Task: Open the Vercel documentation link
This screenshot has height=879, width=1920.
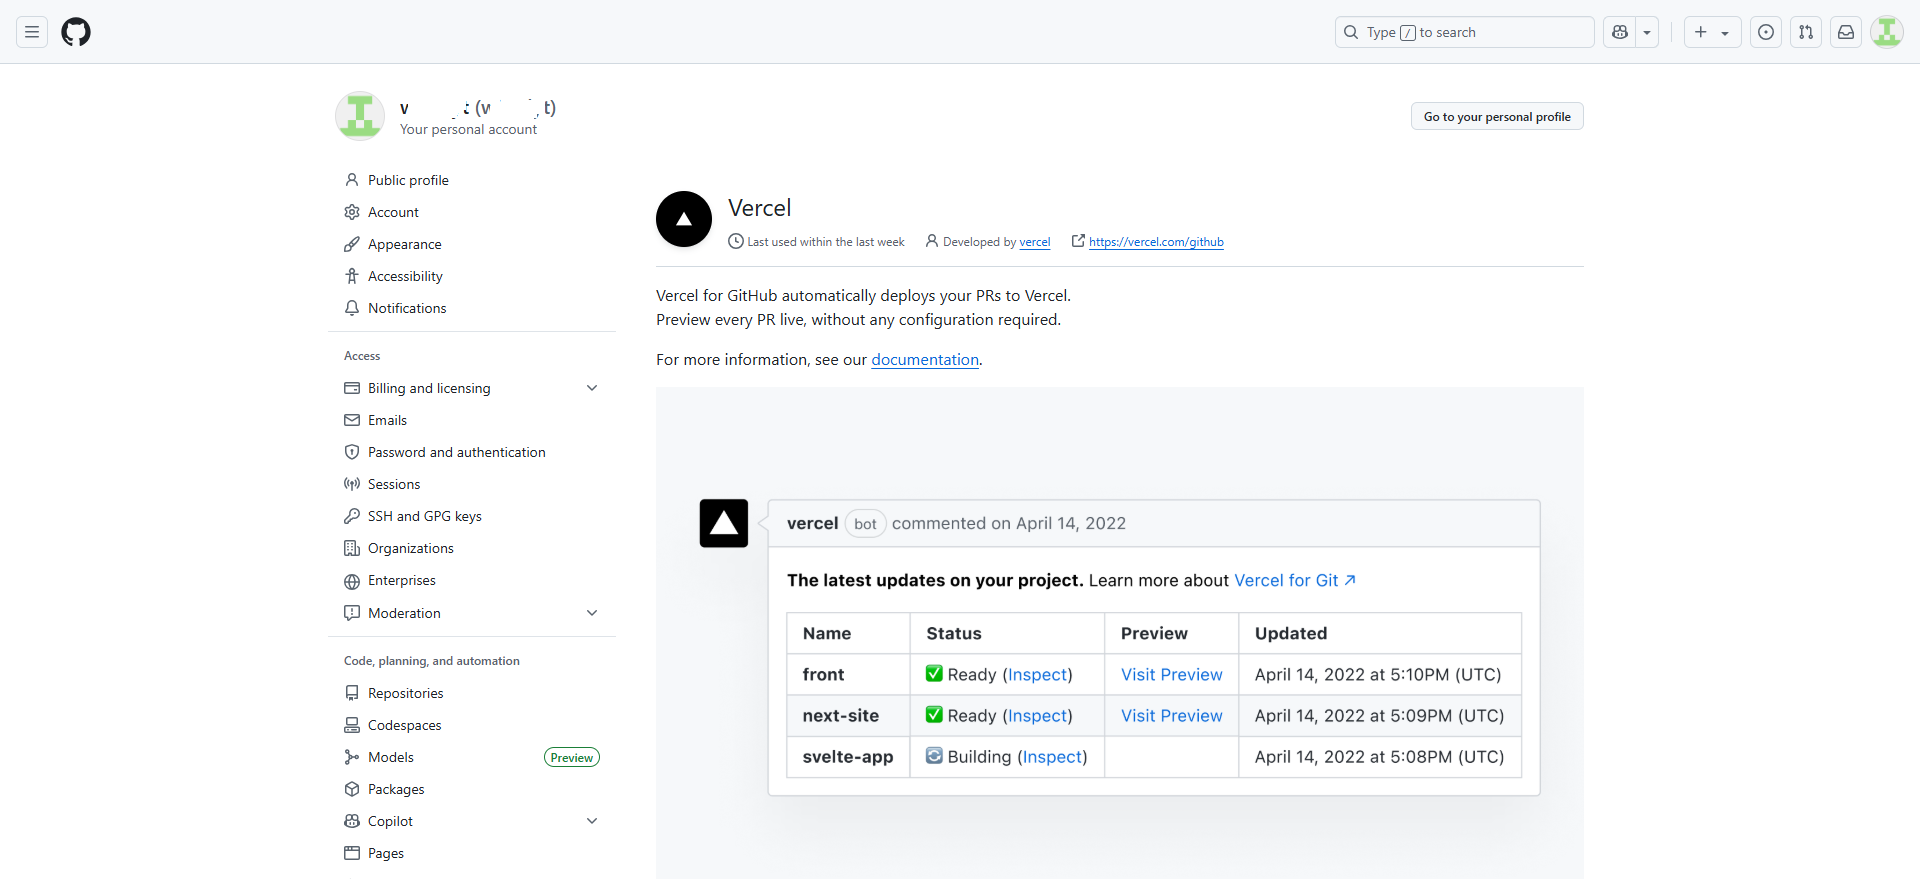Action: click(x=925, y=360)
